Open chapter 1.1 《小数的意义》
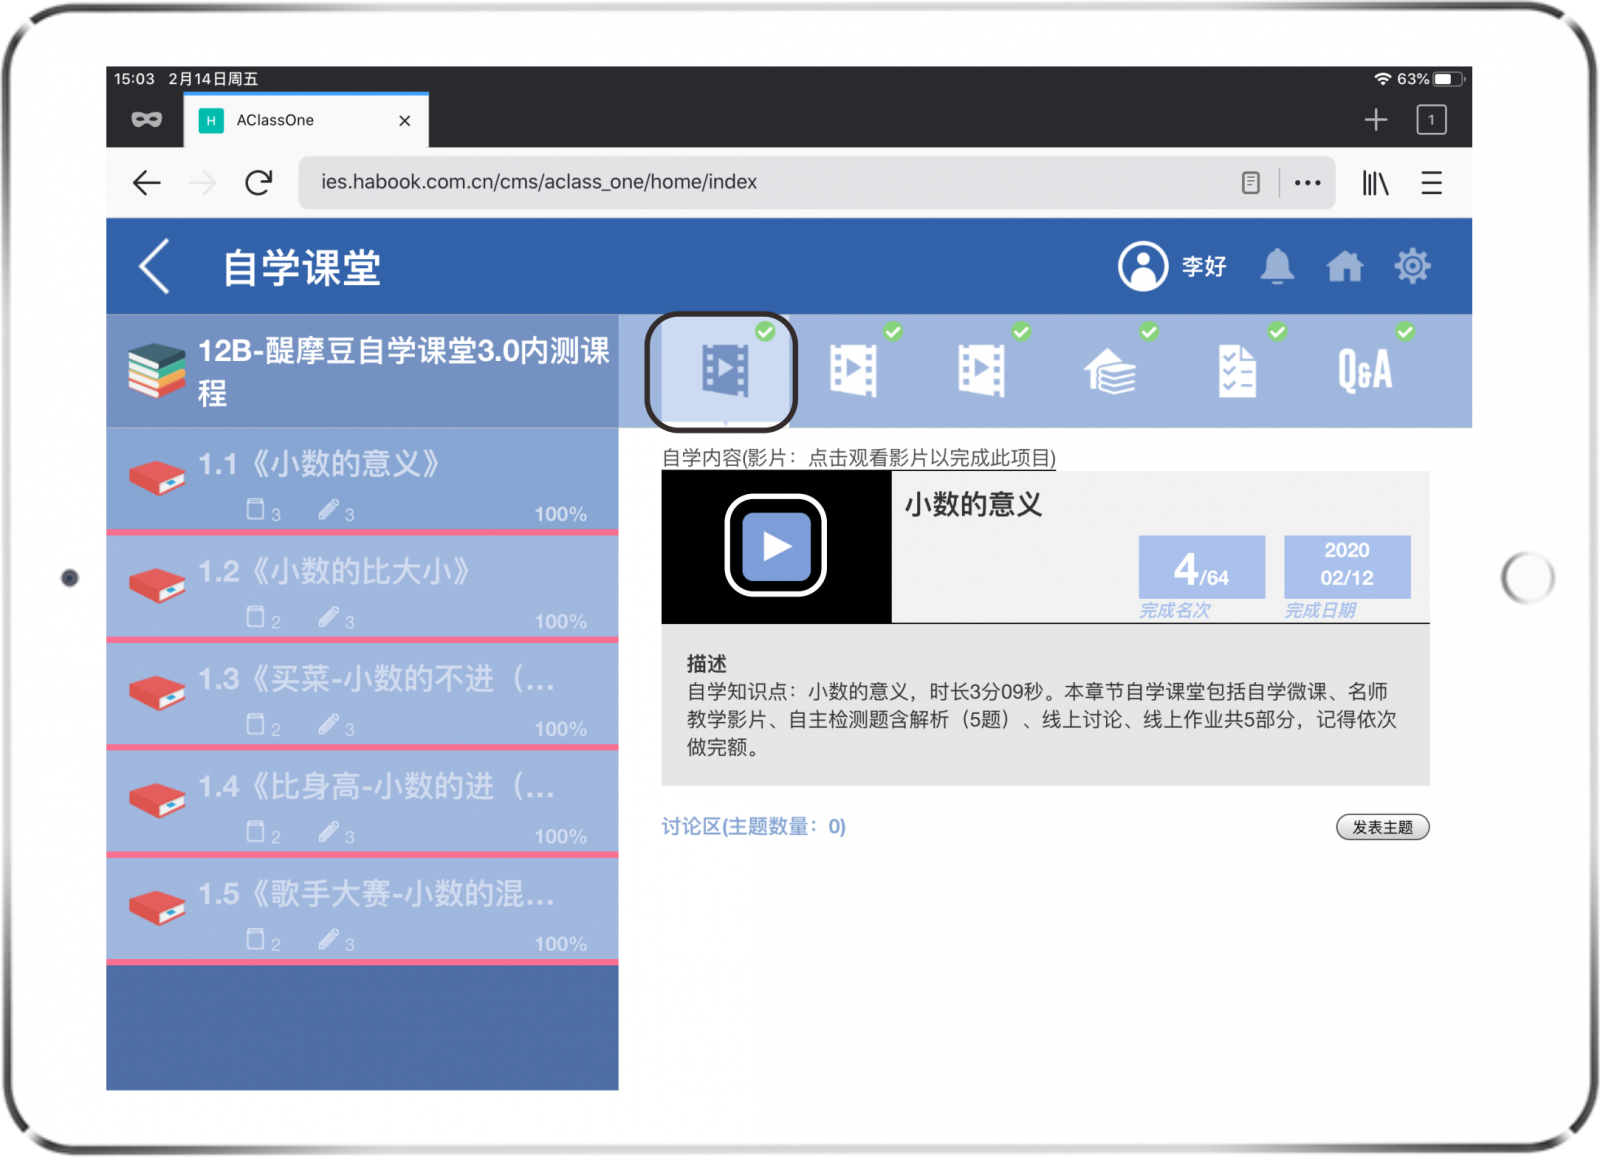 pyautogui.click(x=362, y=480)
